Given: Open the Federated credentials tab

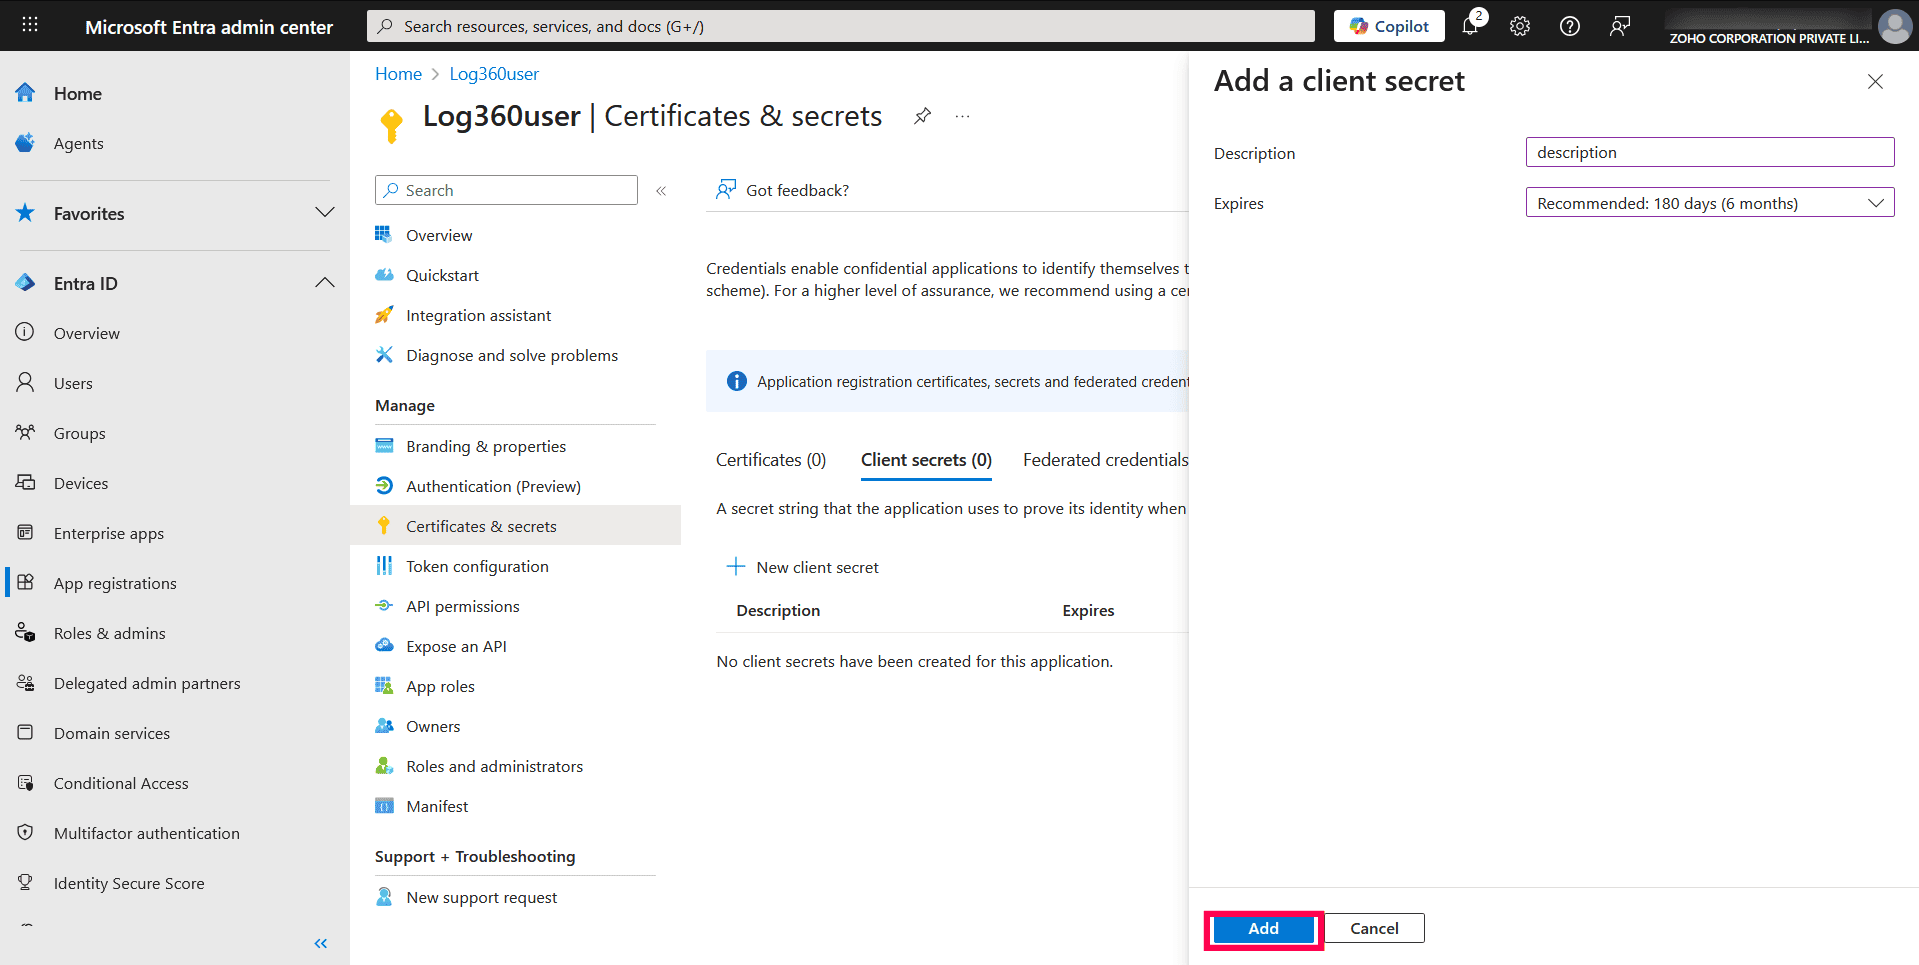Looking at the screenshot, I should (x=1104, y=459).
